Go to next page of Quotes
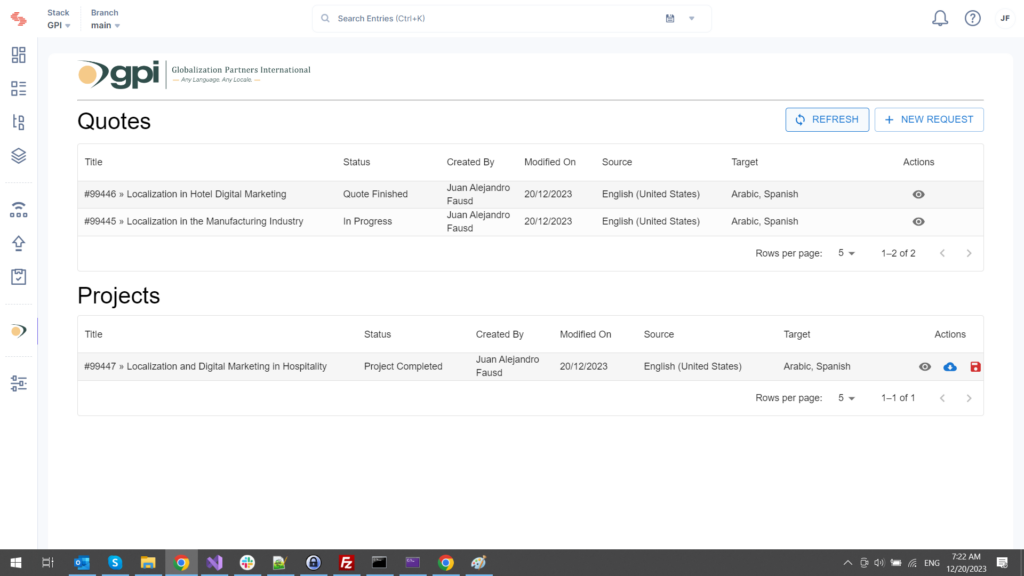The image size is (1024, 576). pyautogui.click(x=969, y=253)
